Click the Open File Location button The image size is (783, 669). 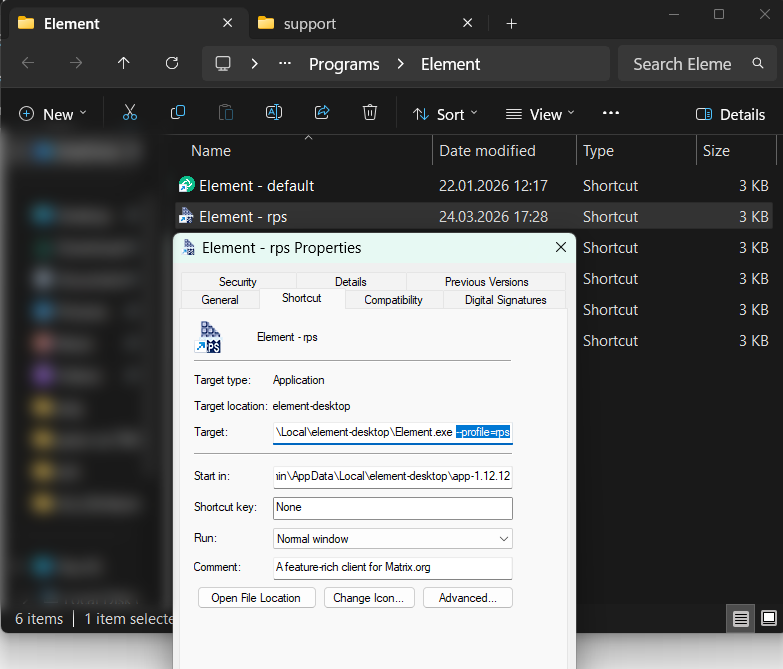tap(256, 598)
